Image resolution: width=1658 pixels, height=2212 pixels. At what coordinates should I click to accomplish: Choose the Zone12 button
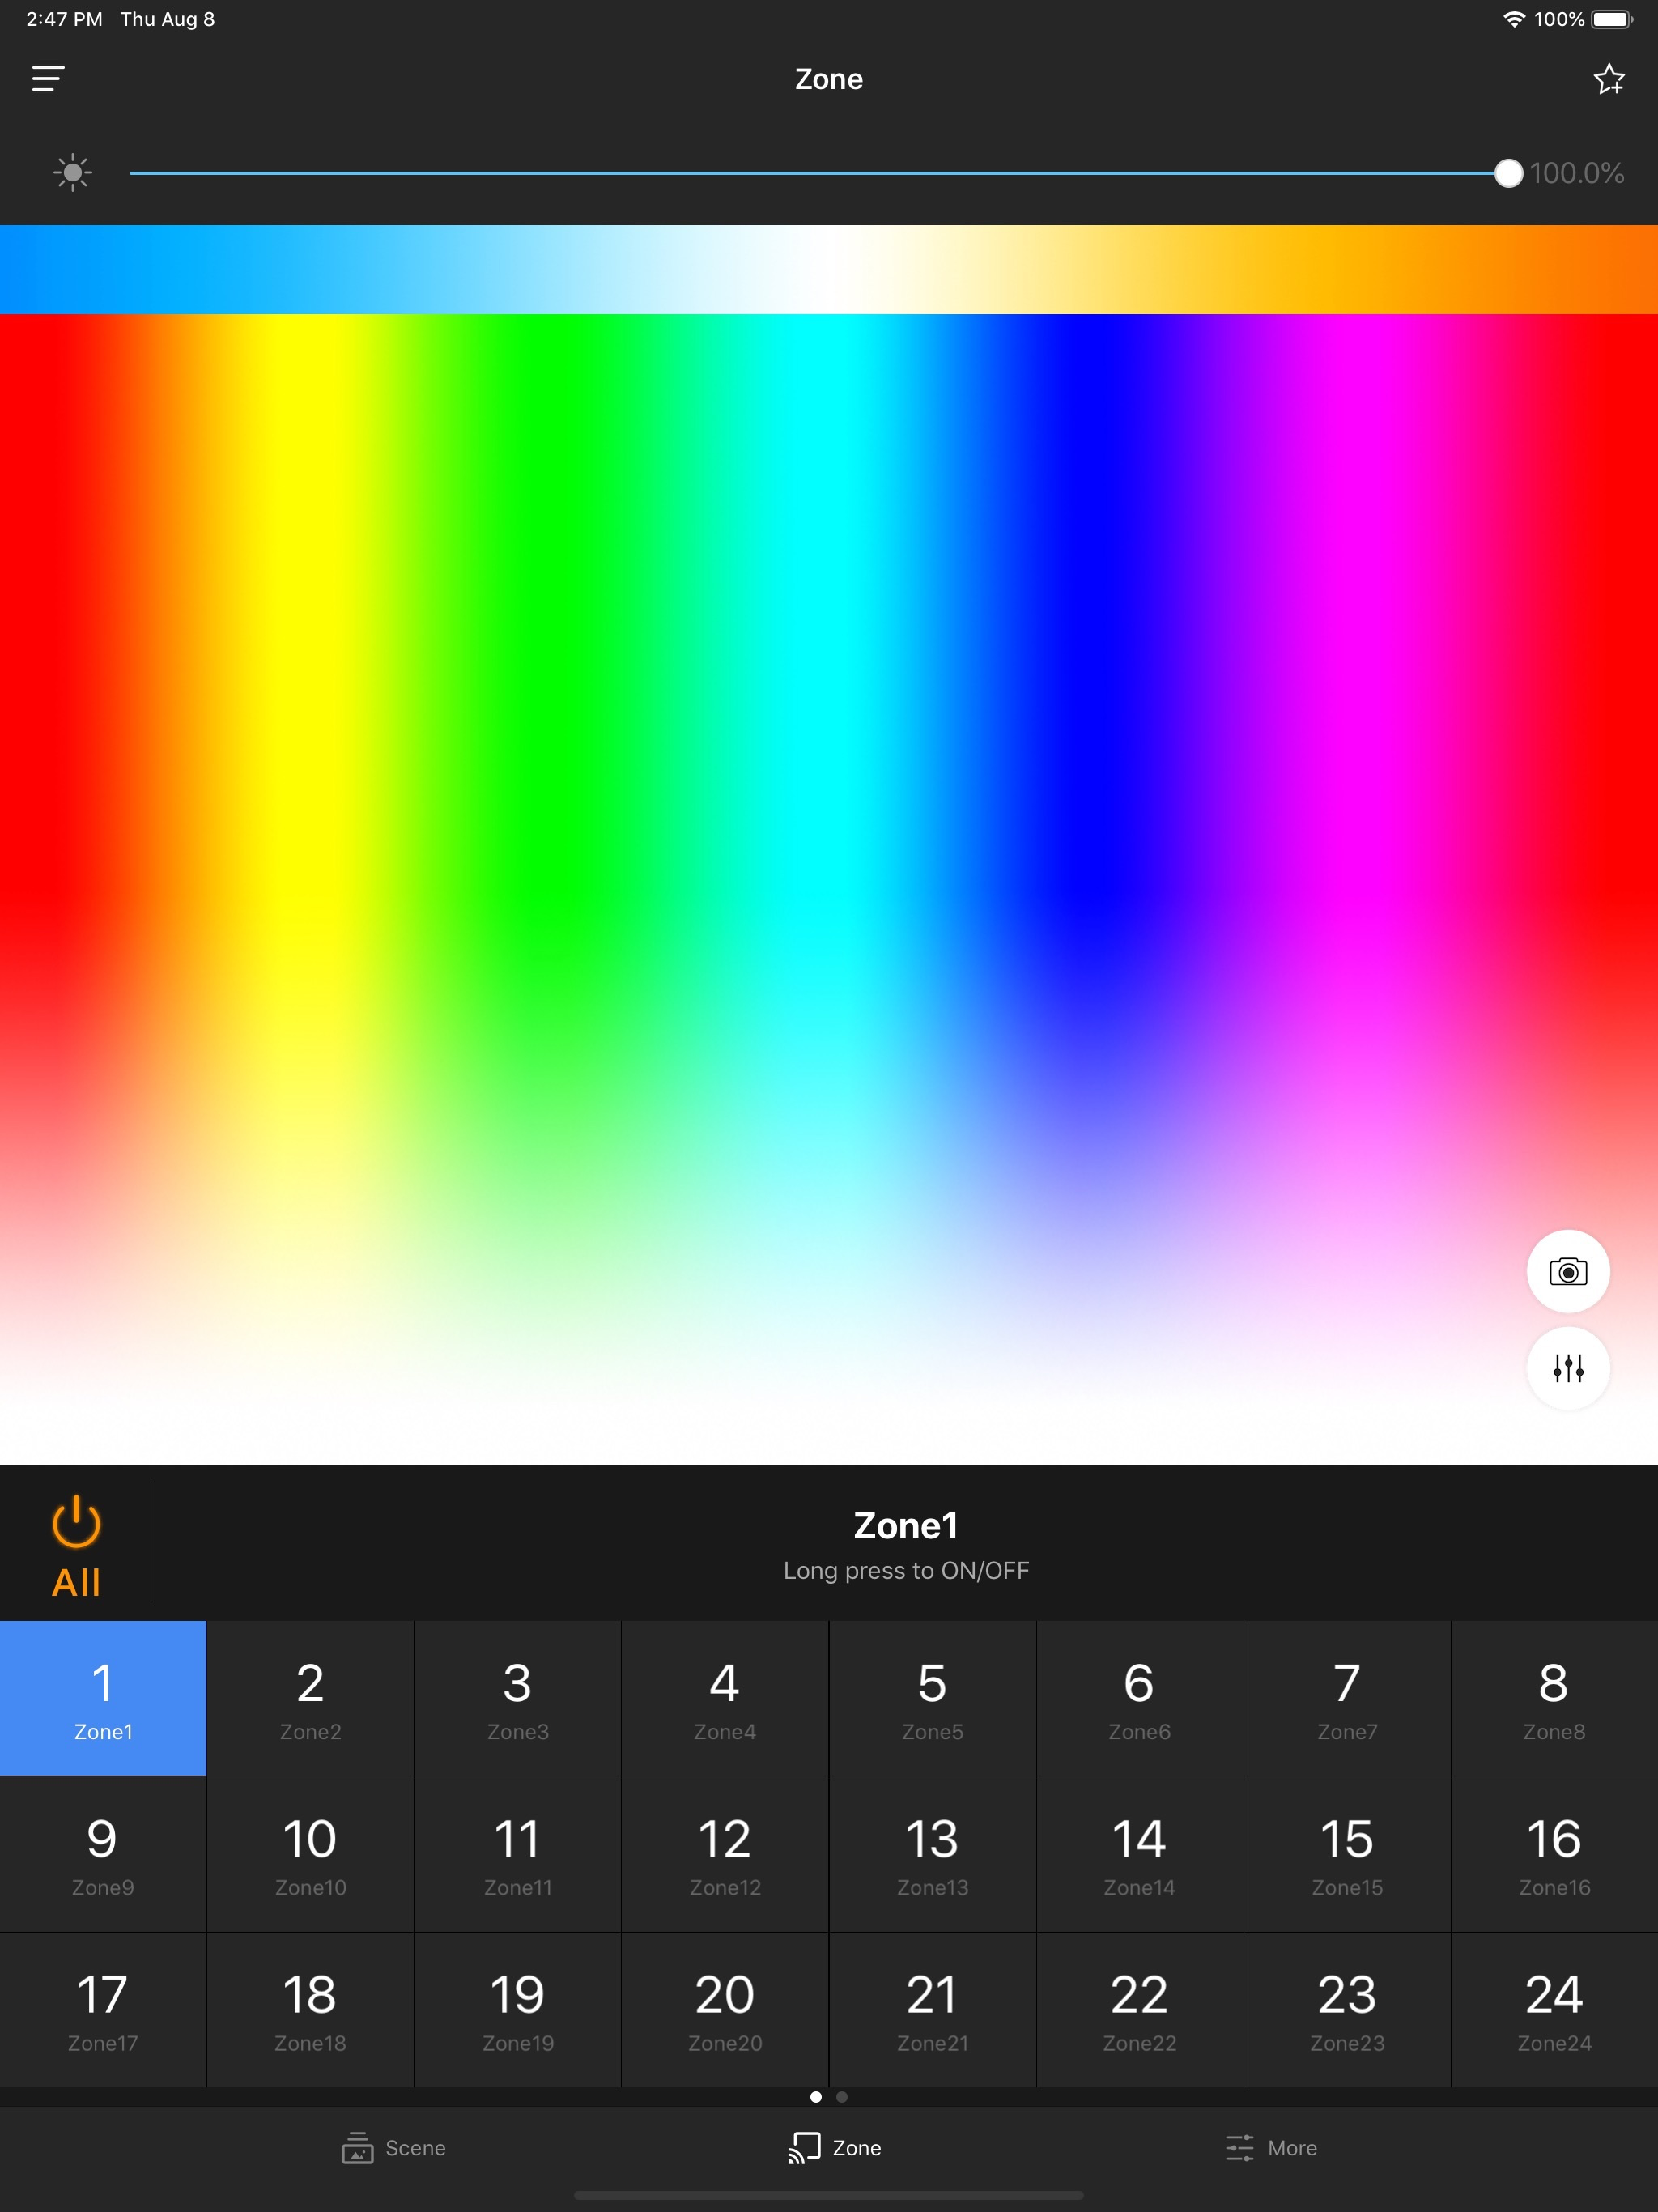coord(725,1854)
